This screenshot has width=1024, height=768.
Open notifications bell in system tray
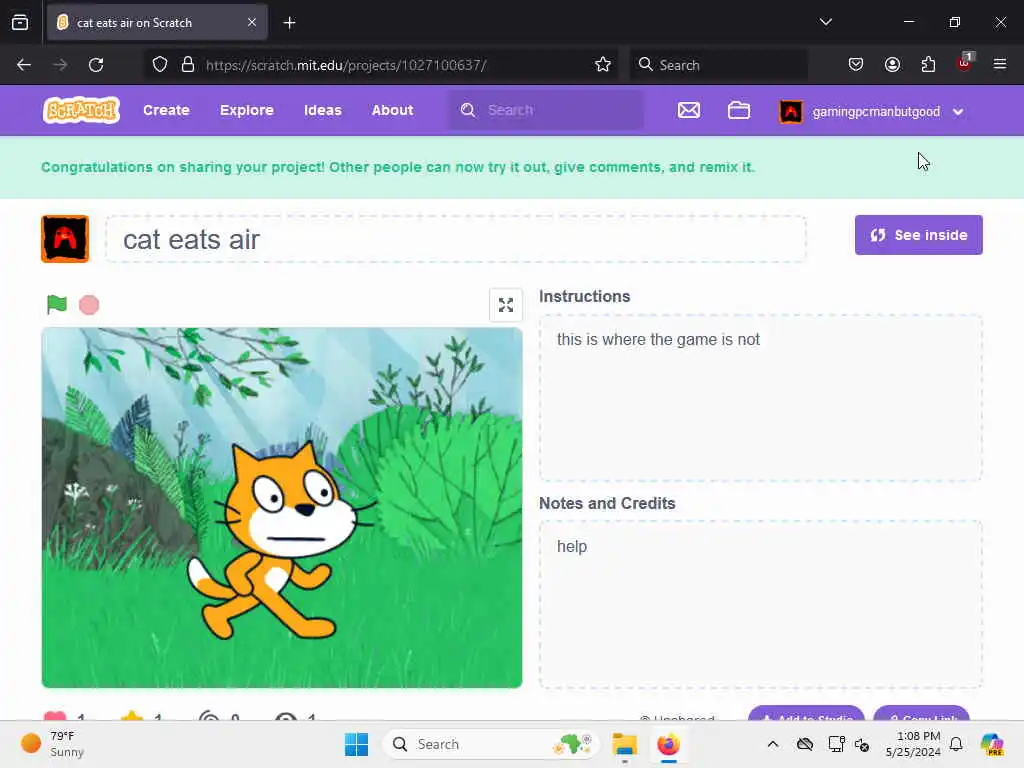[956, 744]
